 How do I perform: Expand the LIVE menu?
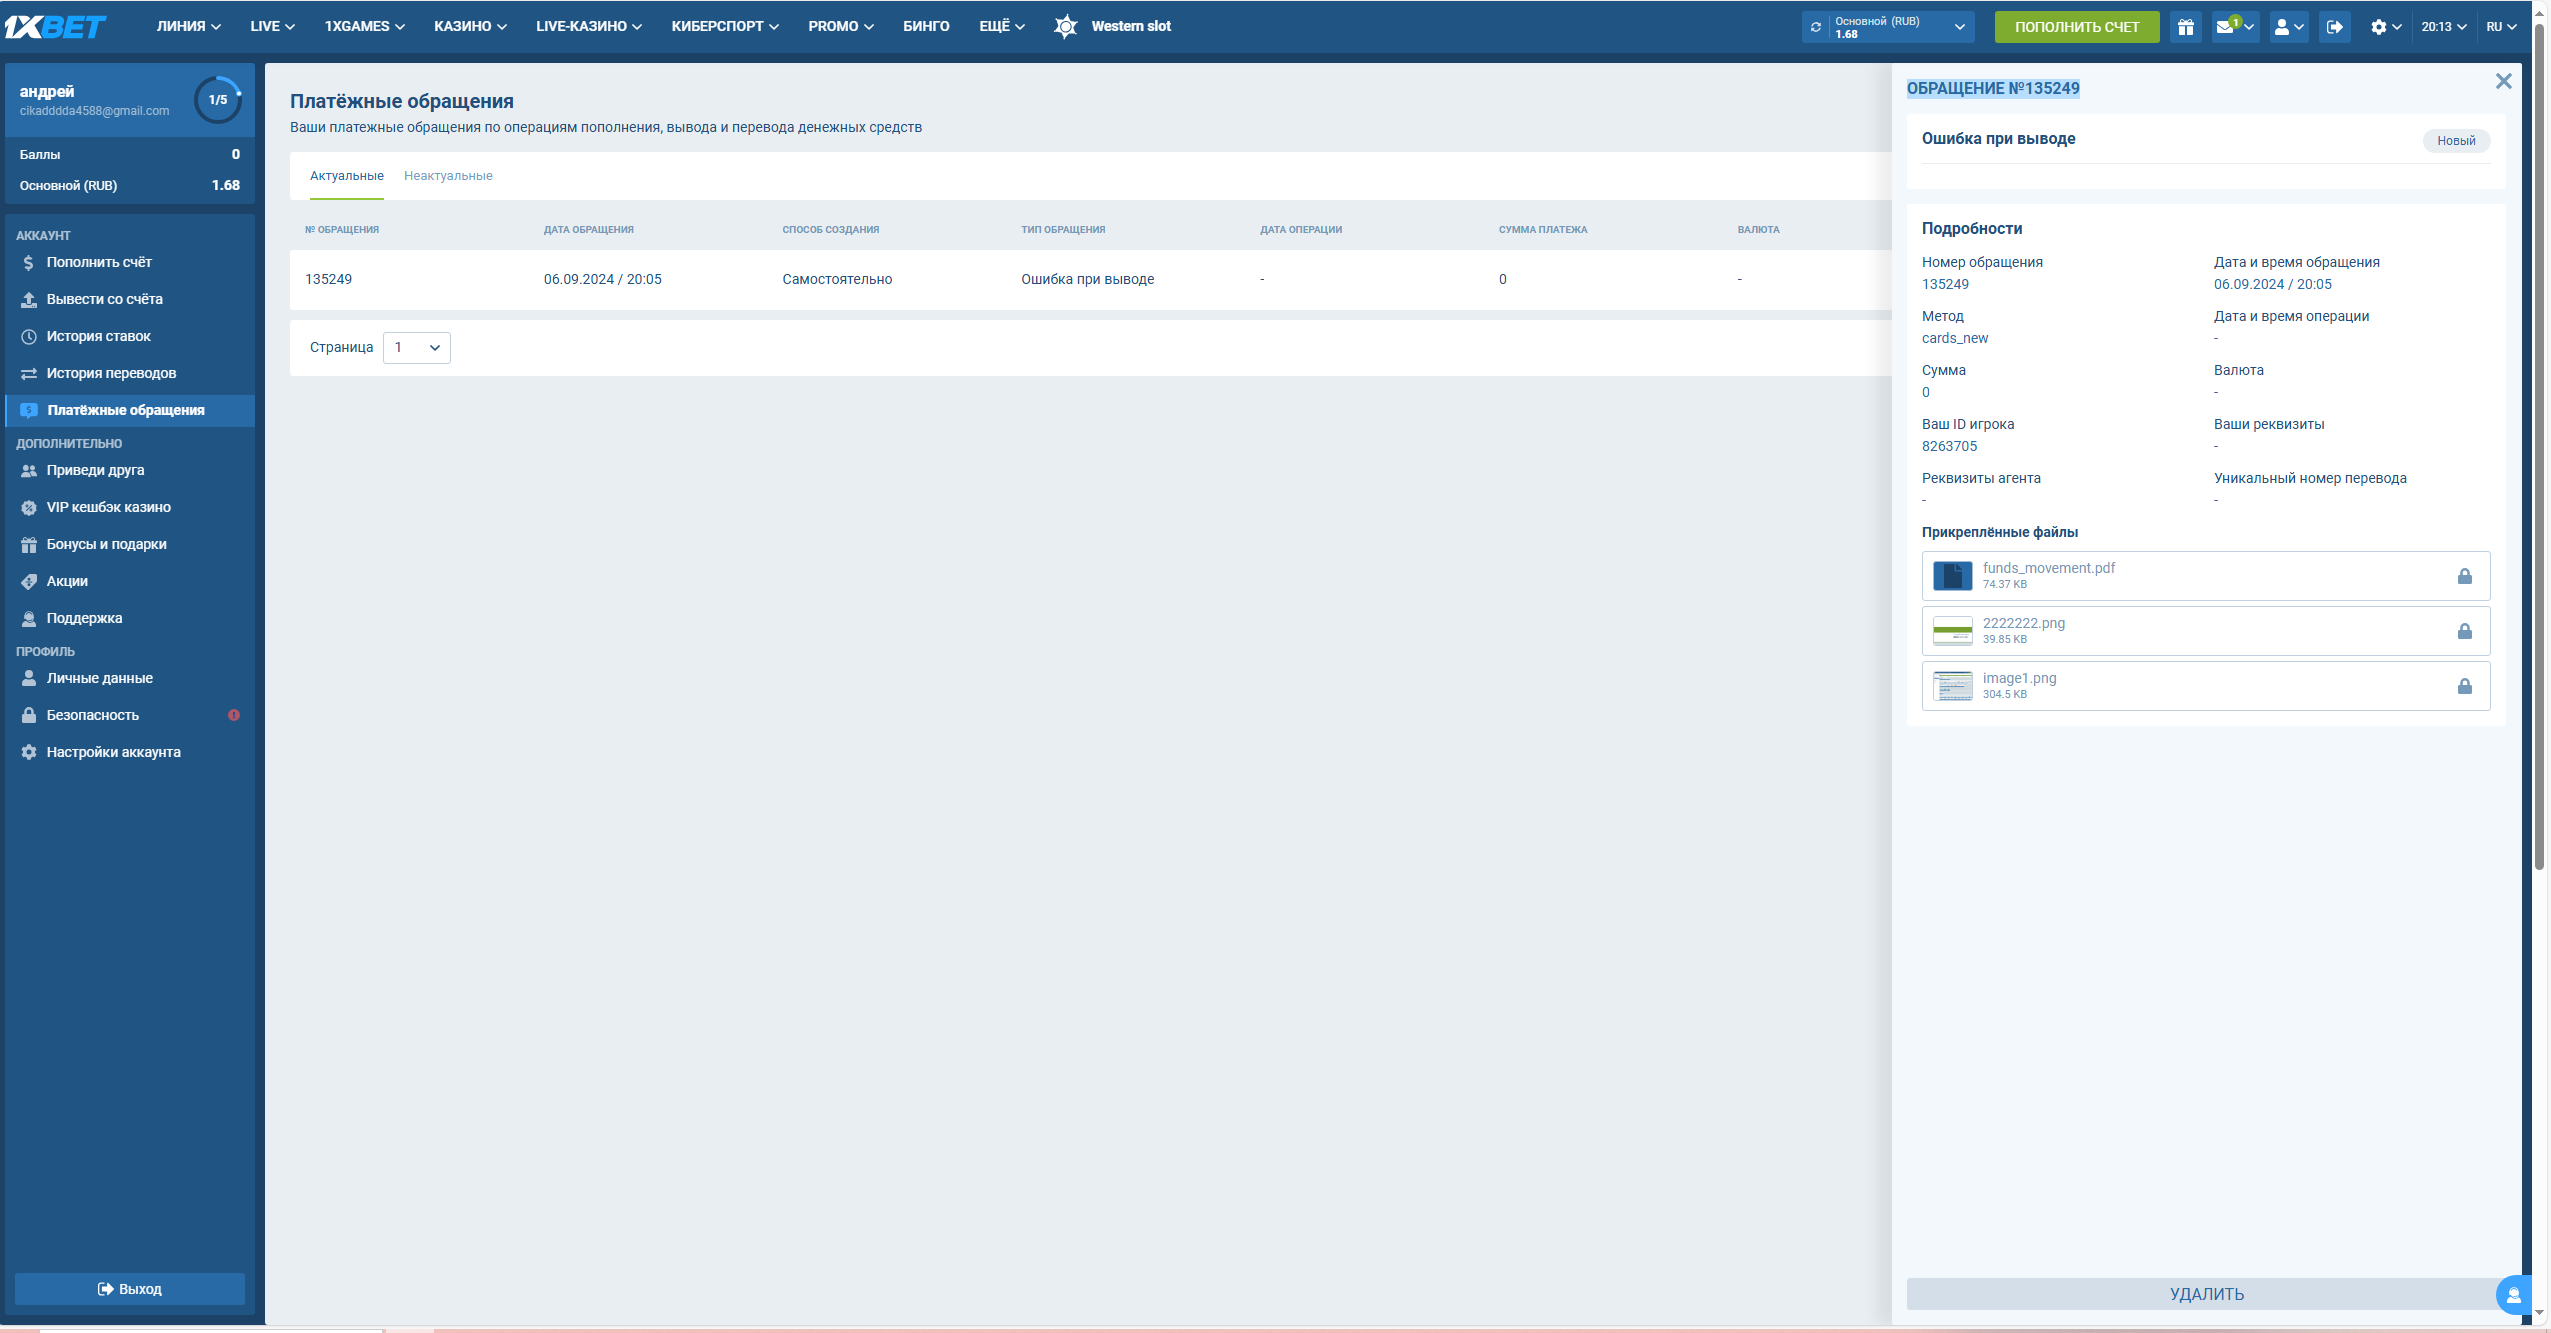(272, 26)
